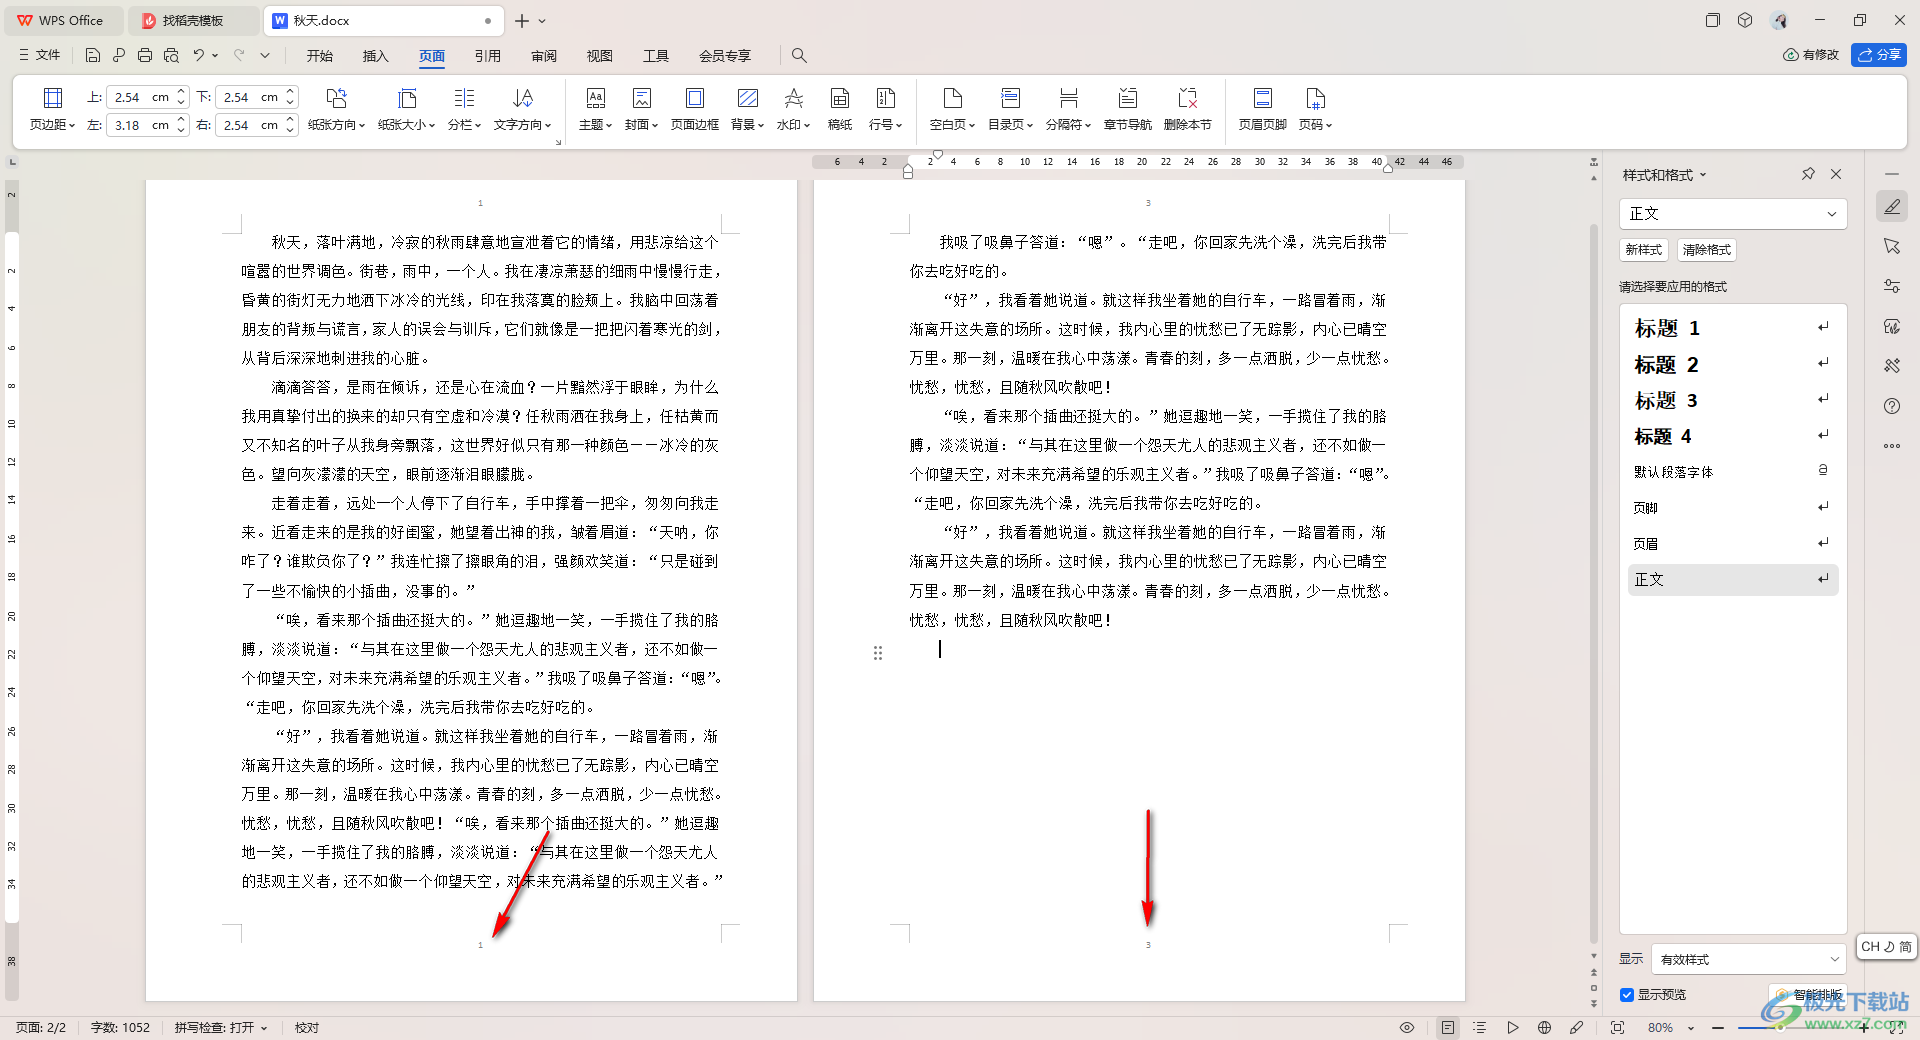The image size is (1920, 1040).
Task: Click the undo icon
Action: coord(199,55)
